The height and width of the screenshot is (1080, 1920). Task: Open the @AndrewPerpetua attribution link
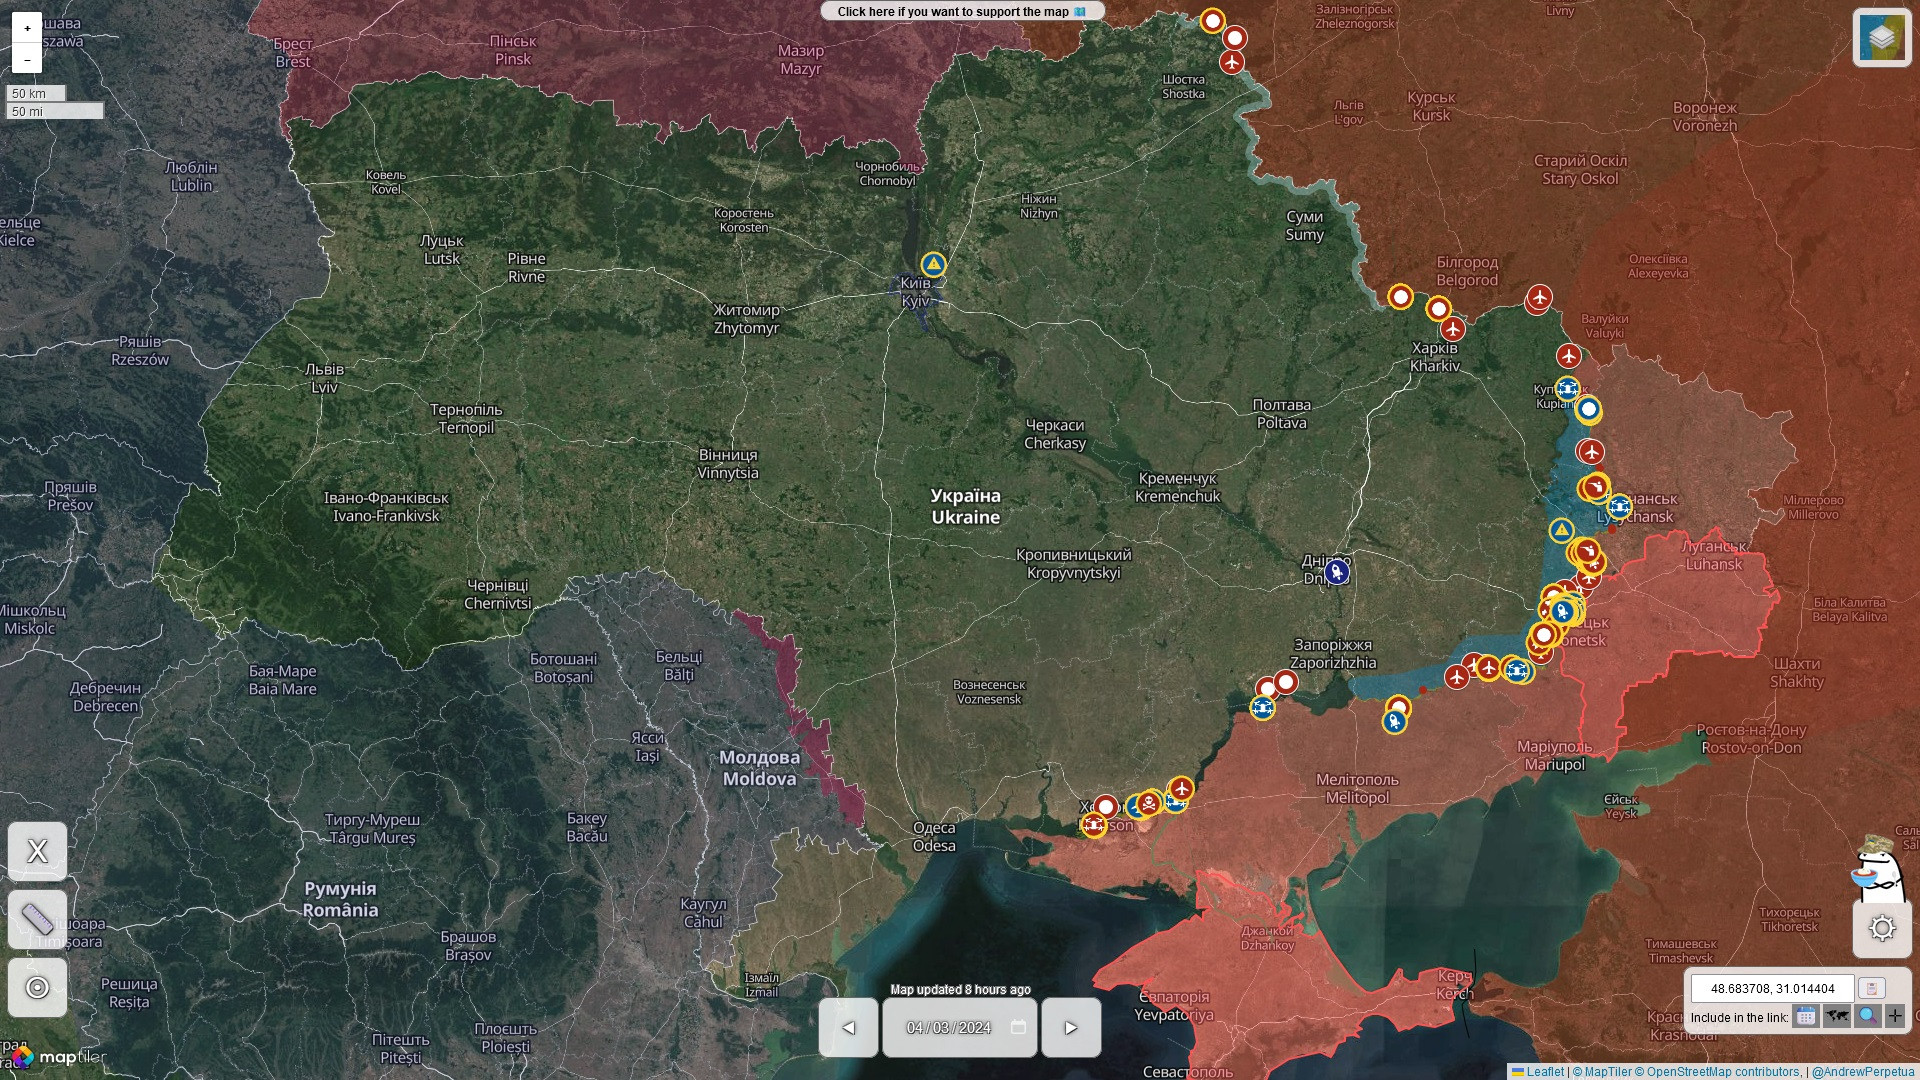point(1862,1072)
